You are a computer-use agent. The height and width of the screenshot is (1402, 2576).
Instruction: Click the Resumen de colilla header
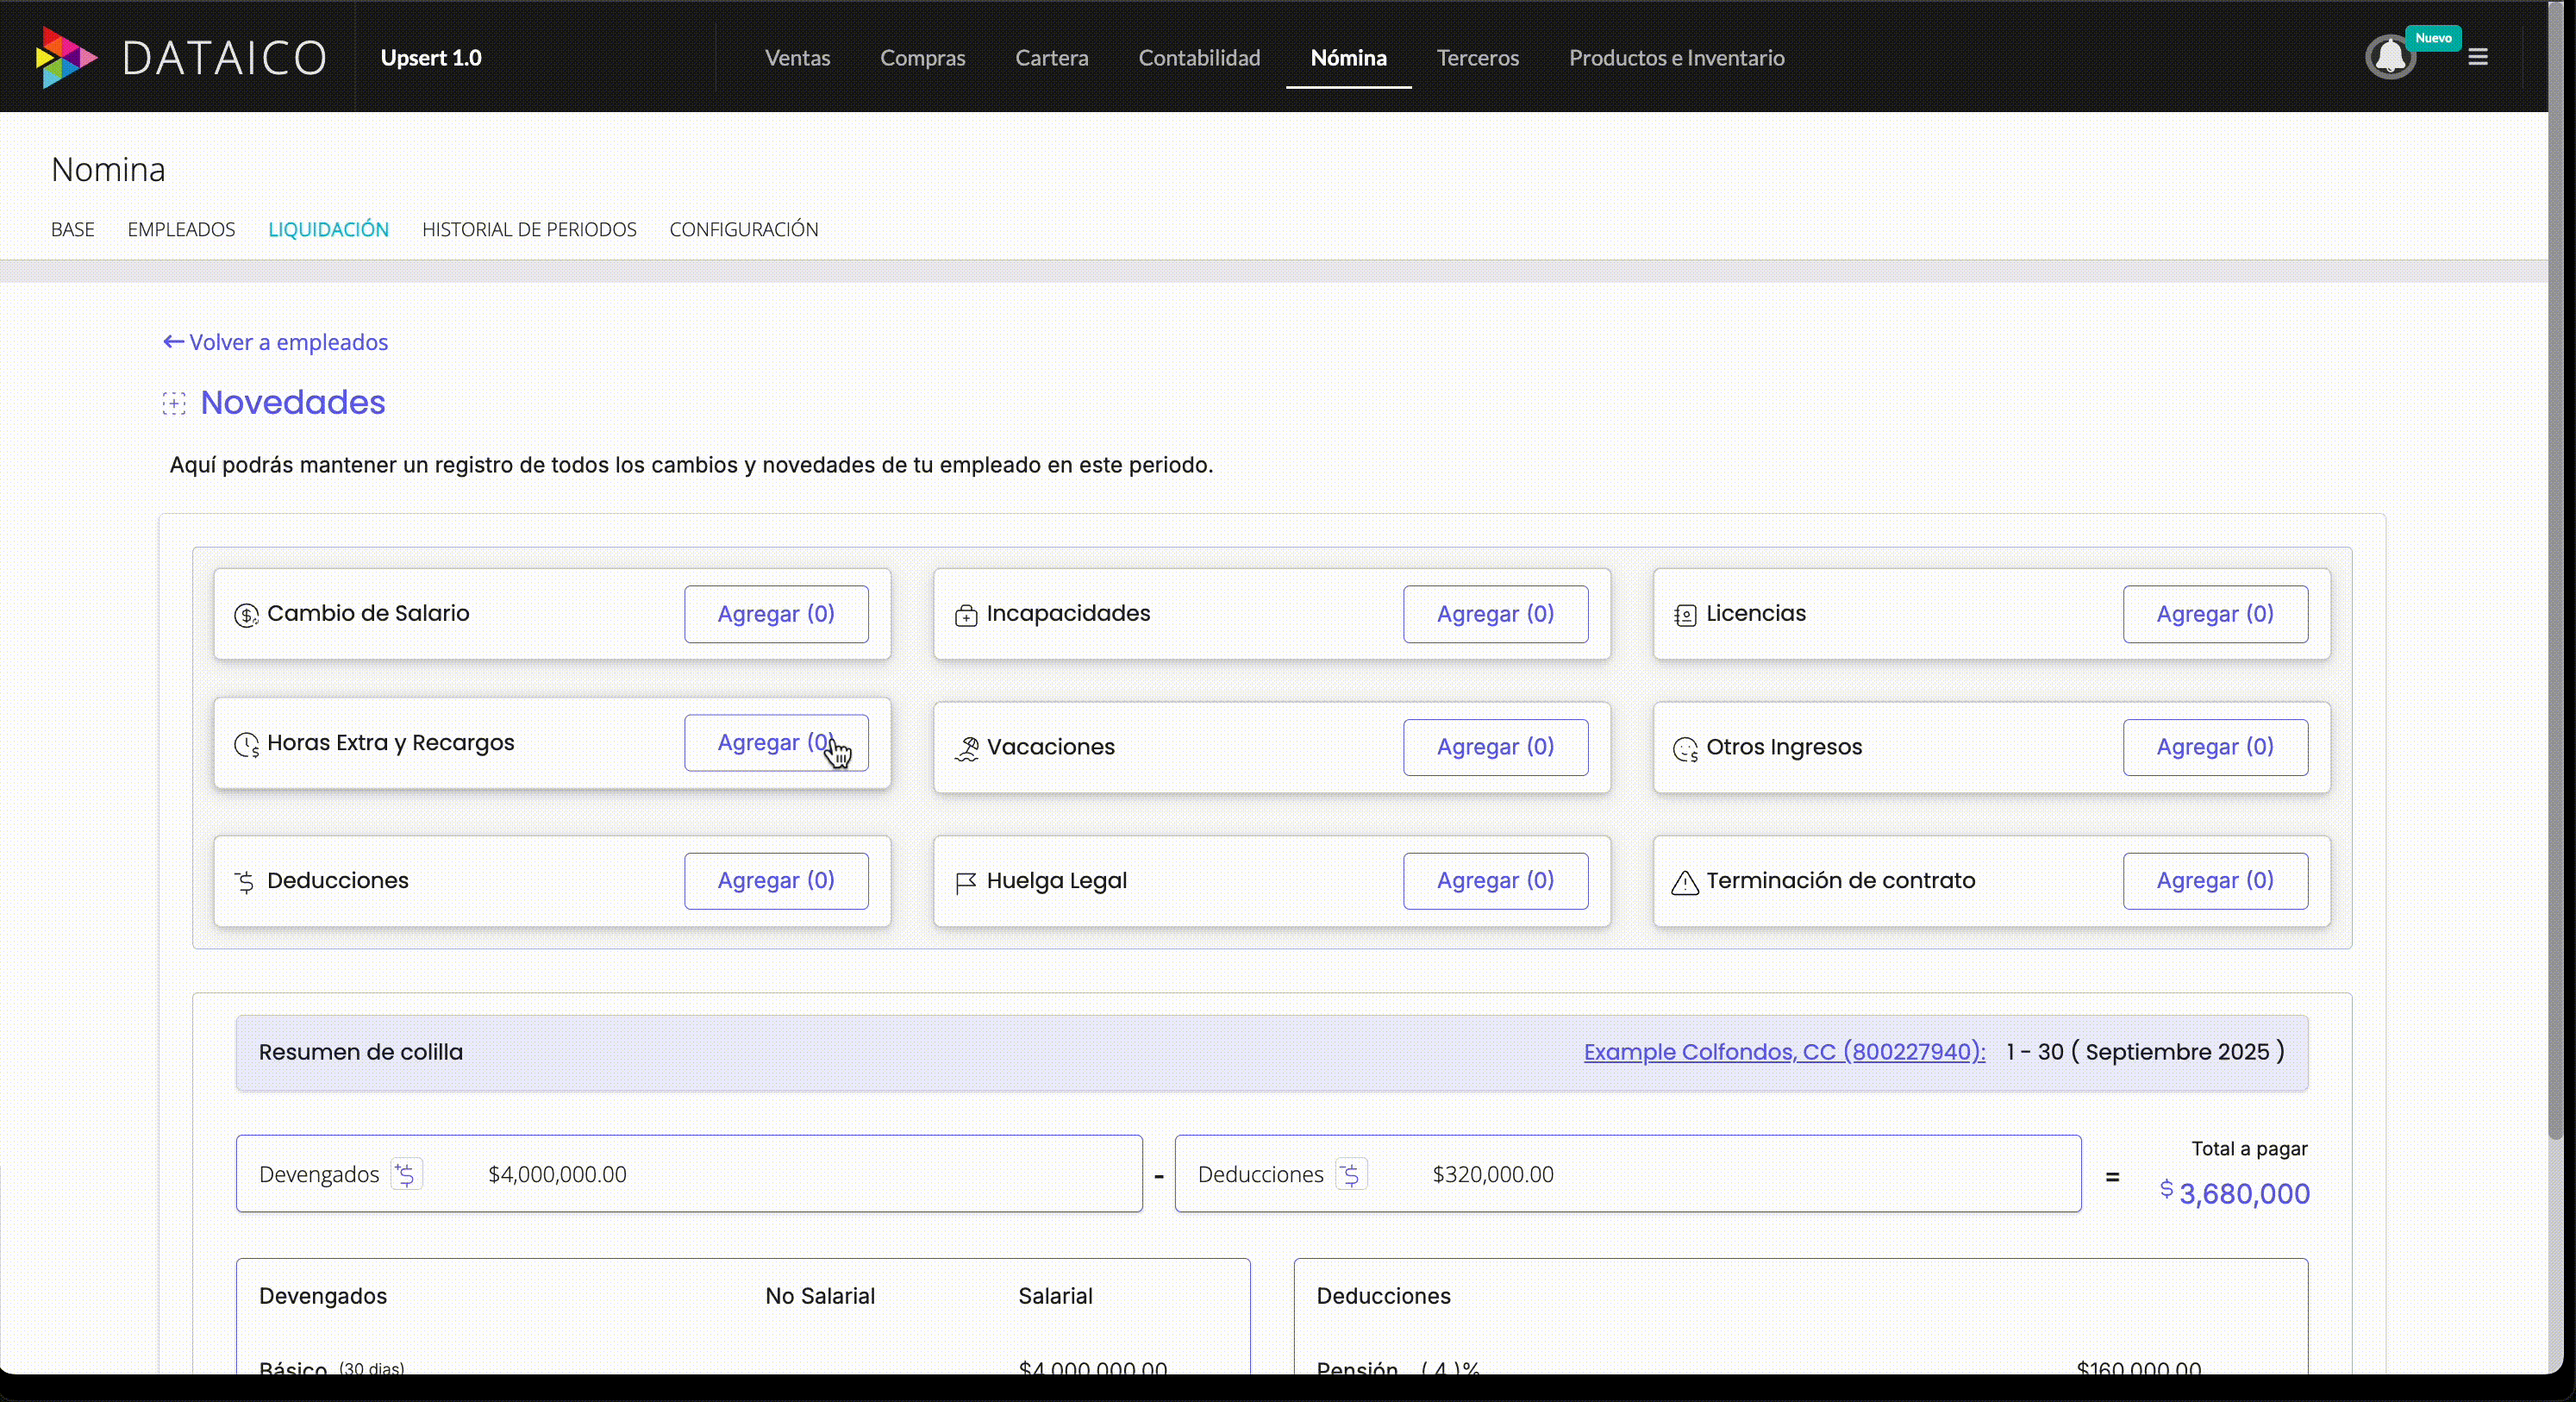point(361,1052)
